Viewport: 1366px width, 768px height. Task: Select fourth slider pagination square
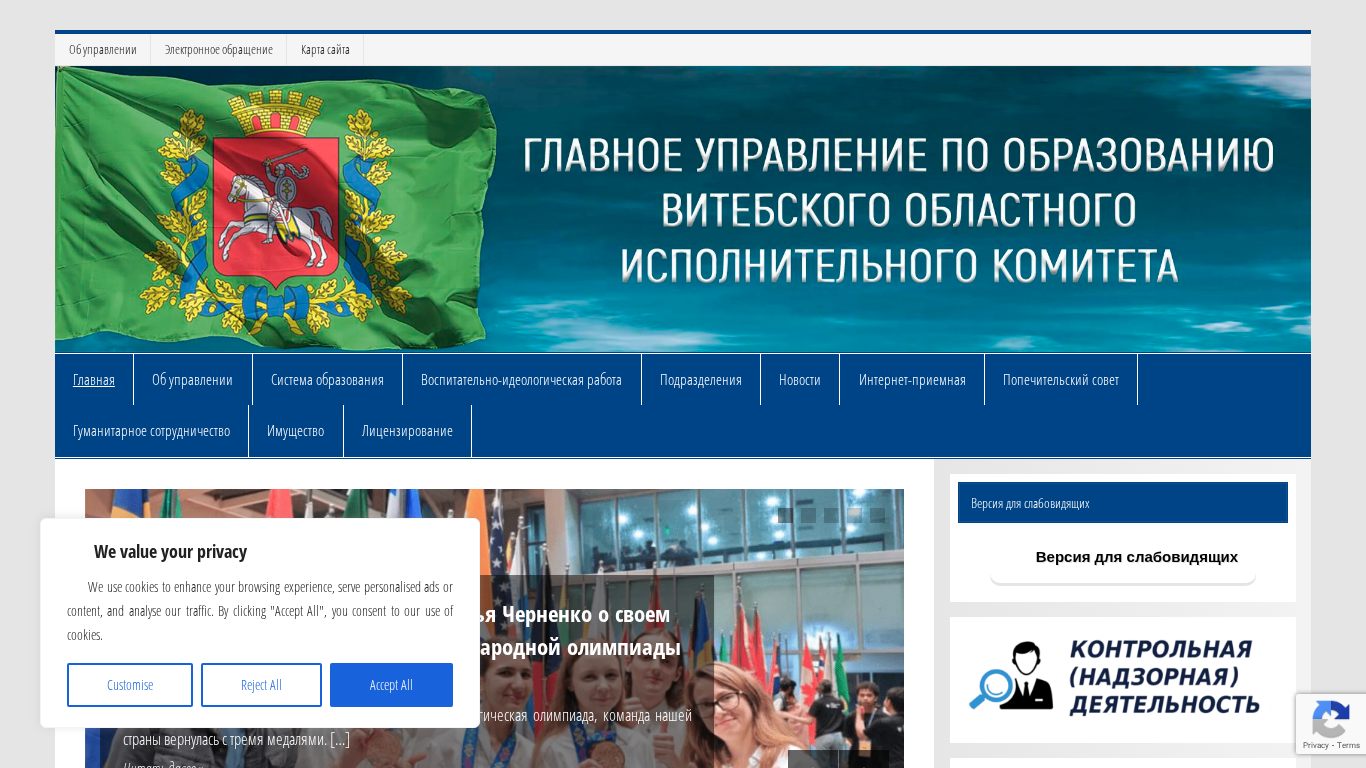(x=855, y=516)
